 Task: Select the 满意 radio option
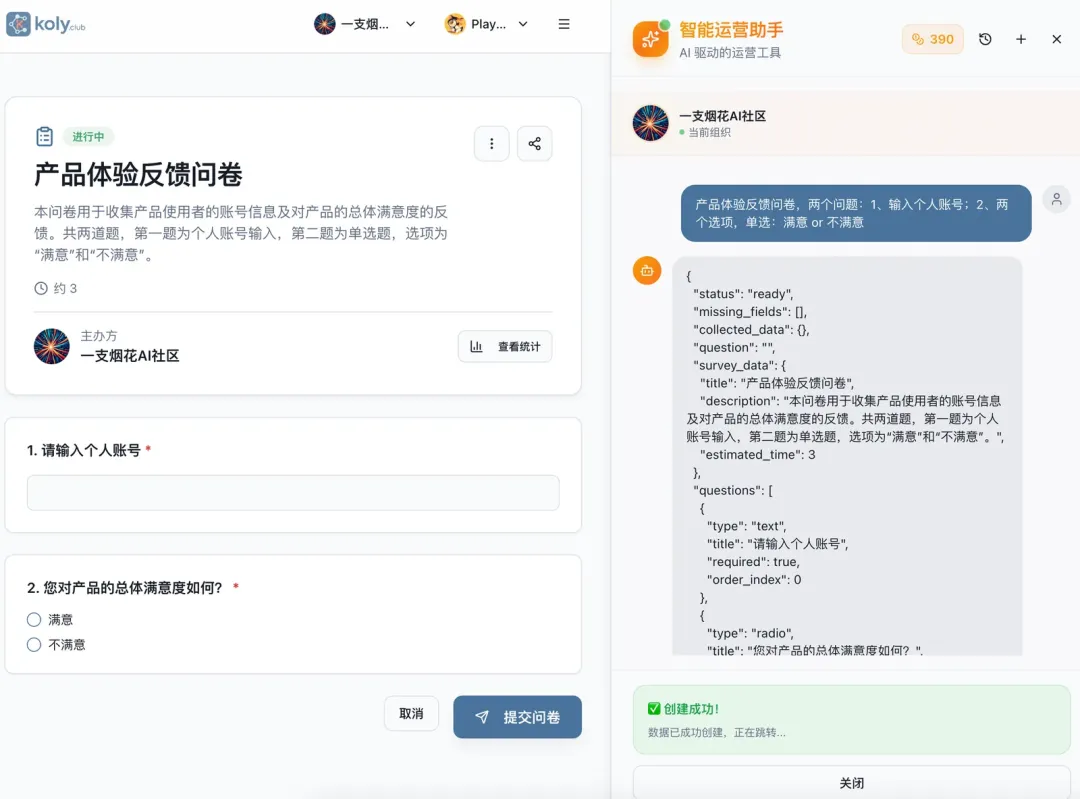[34, 619]
